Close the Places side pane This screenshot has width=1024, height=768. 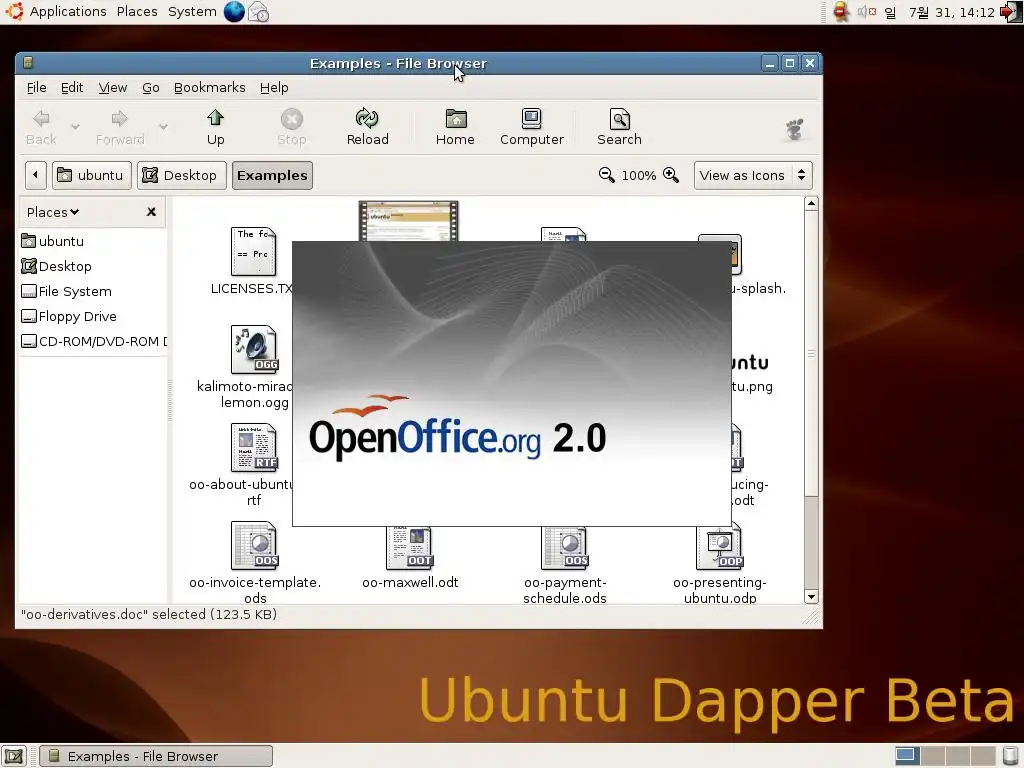click(152, 212)
